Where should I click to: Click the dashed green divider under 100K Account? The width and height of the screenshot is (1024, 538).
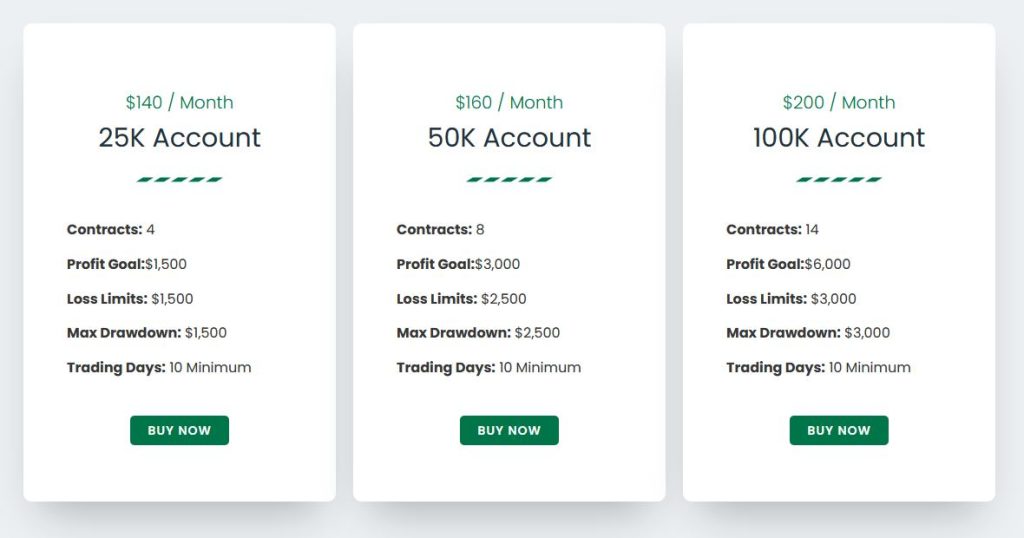point(839,180)
